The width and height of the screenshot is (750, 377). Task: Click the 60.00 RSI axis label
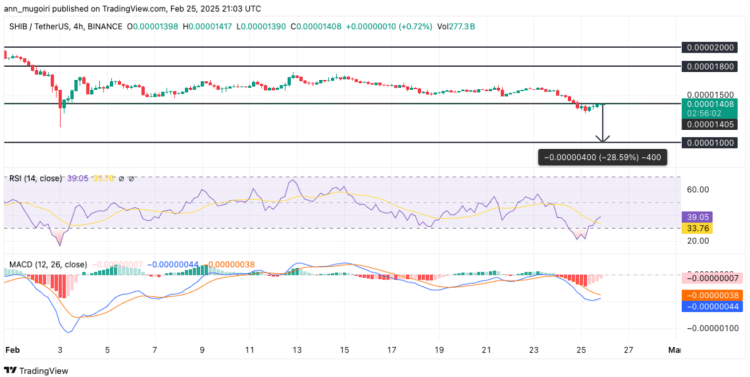(698, 190)
